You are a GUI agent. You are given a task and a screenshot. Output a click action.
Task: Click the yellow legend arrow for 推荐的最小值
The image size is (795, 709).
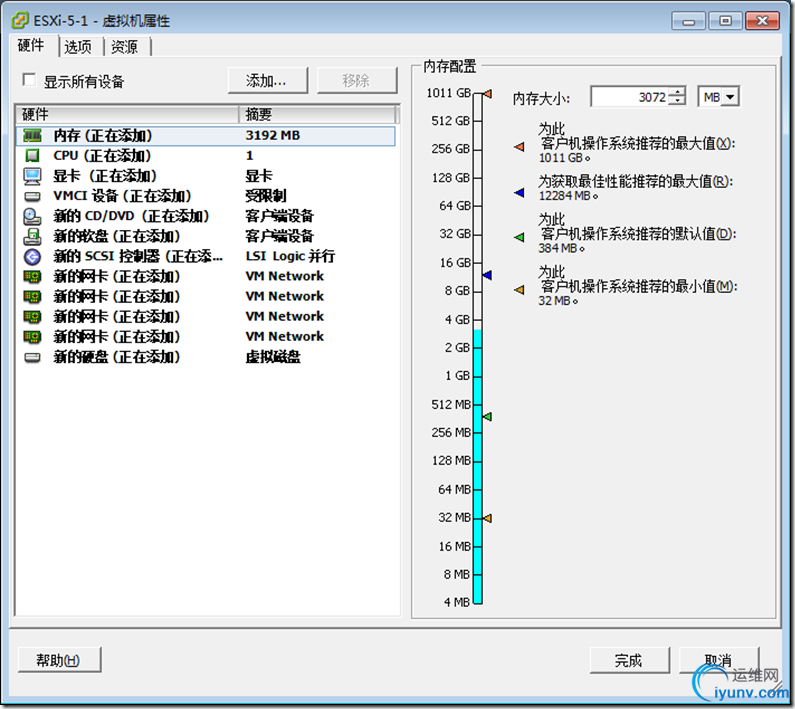pyautogui.click(x=519, y=290)
